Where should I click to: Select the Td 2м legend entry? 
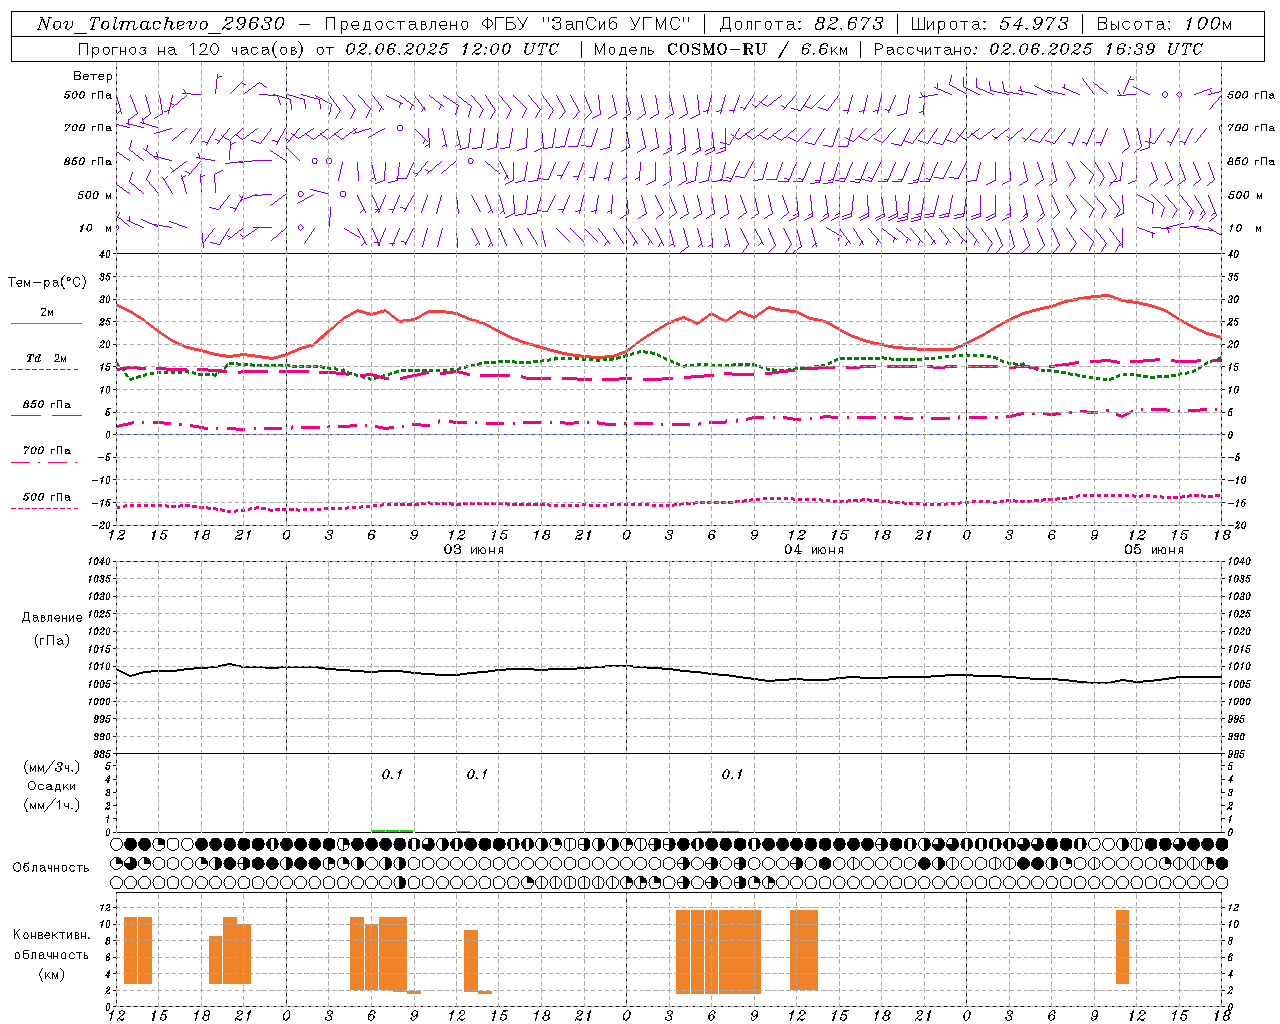click(x=46, y=358)
